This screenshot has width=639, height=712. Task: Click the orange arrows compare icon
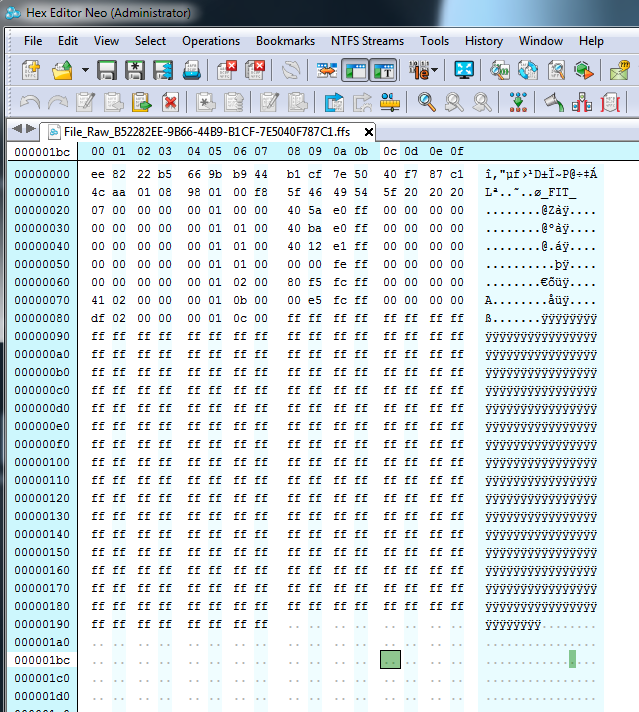(x=327, y=70)
